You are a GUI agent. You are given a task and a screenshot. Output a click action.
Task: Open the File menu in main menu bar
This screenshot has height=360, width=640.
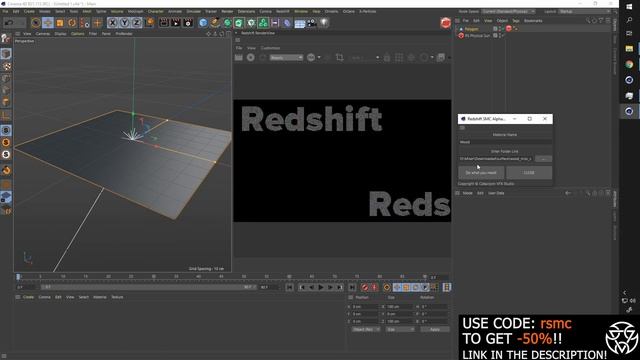click(5, 11)
